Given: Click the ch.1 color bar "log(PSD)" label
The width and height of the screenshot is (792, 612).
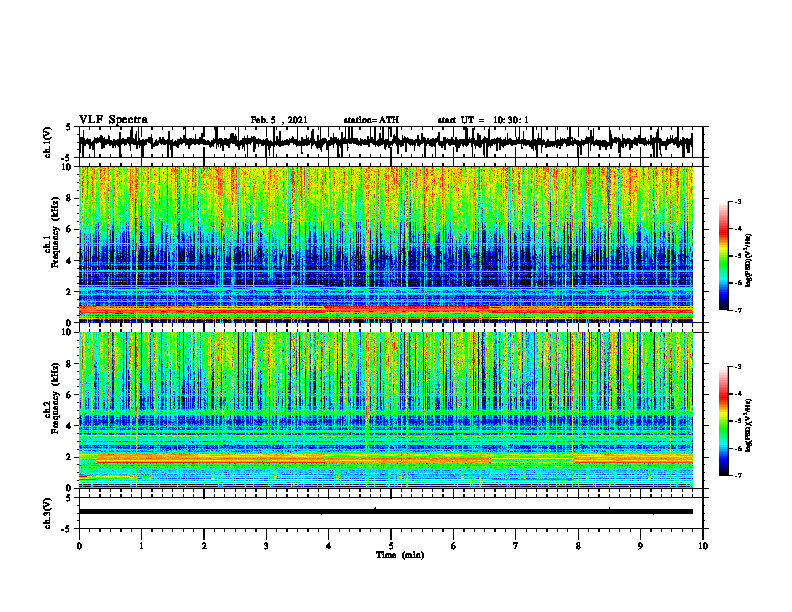Looking at the screenshot, I should 749,261.
